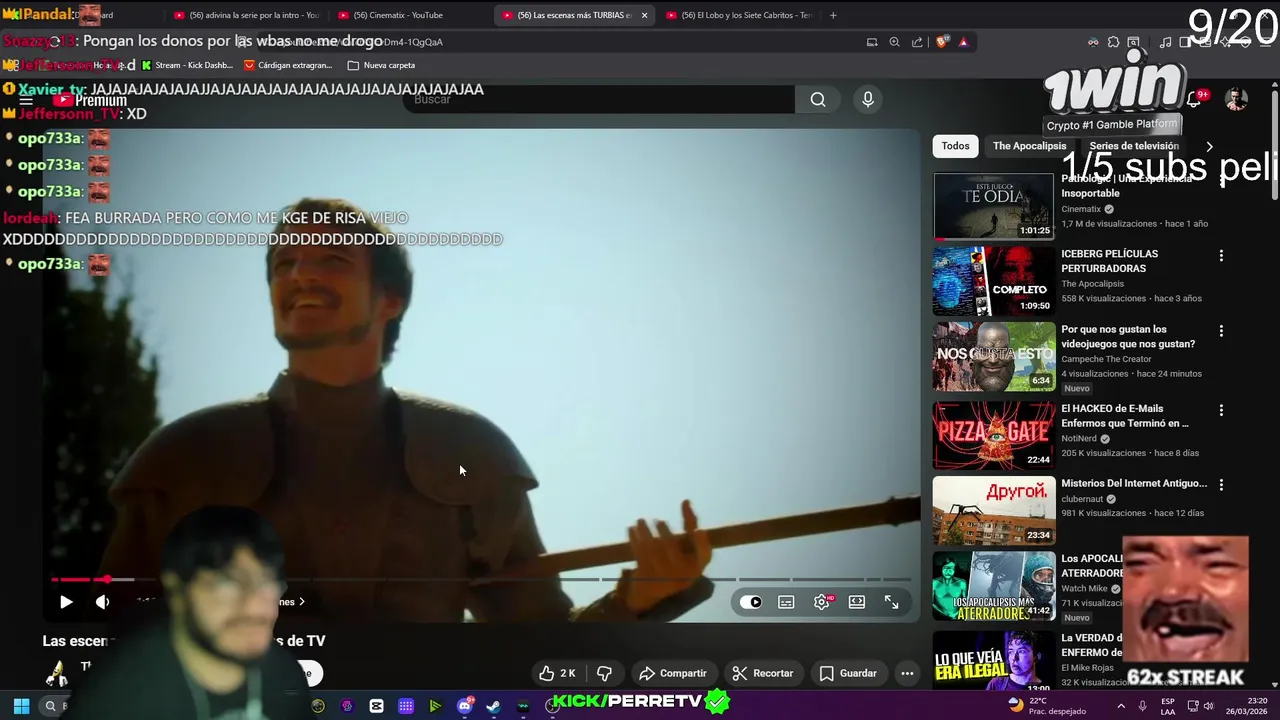Screen dimensions: 1280x720
Task: Open ICEBERG PELÍCULAS PERTURBADORAS title link
Action: 1110,261
